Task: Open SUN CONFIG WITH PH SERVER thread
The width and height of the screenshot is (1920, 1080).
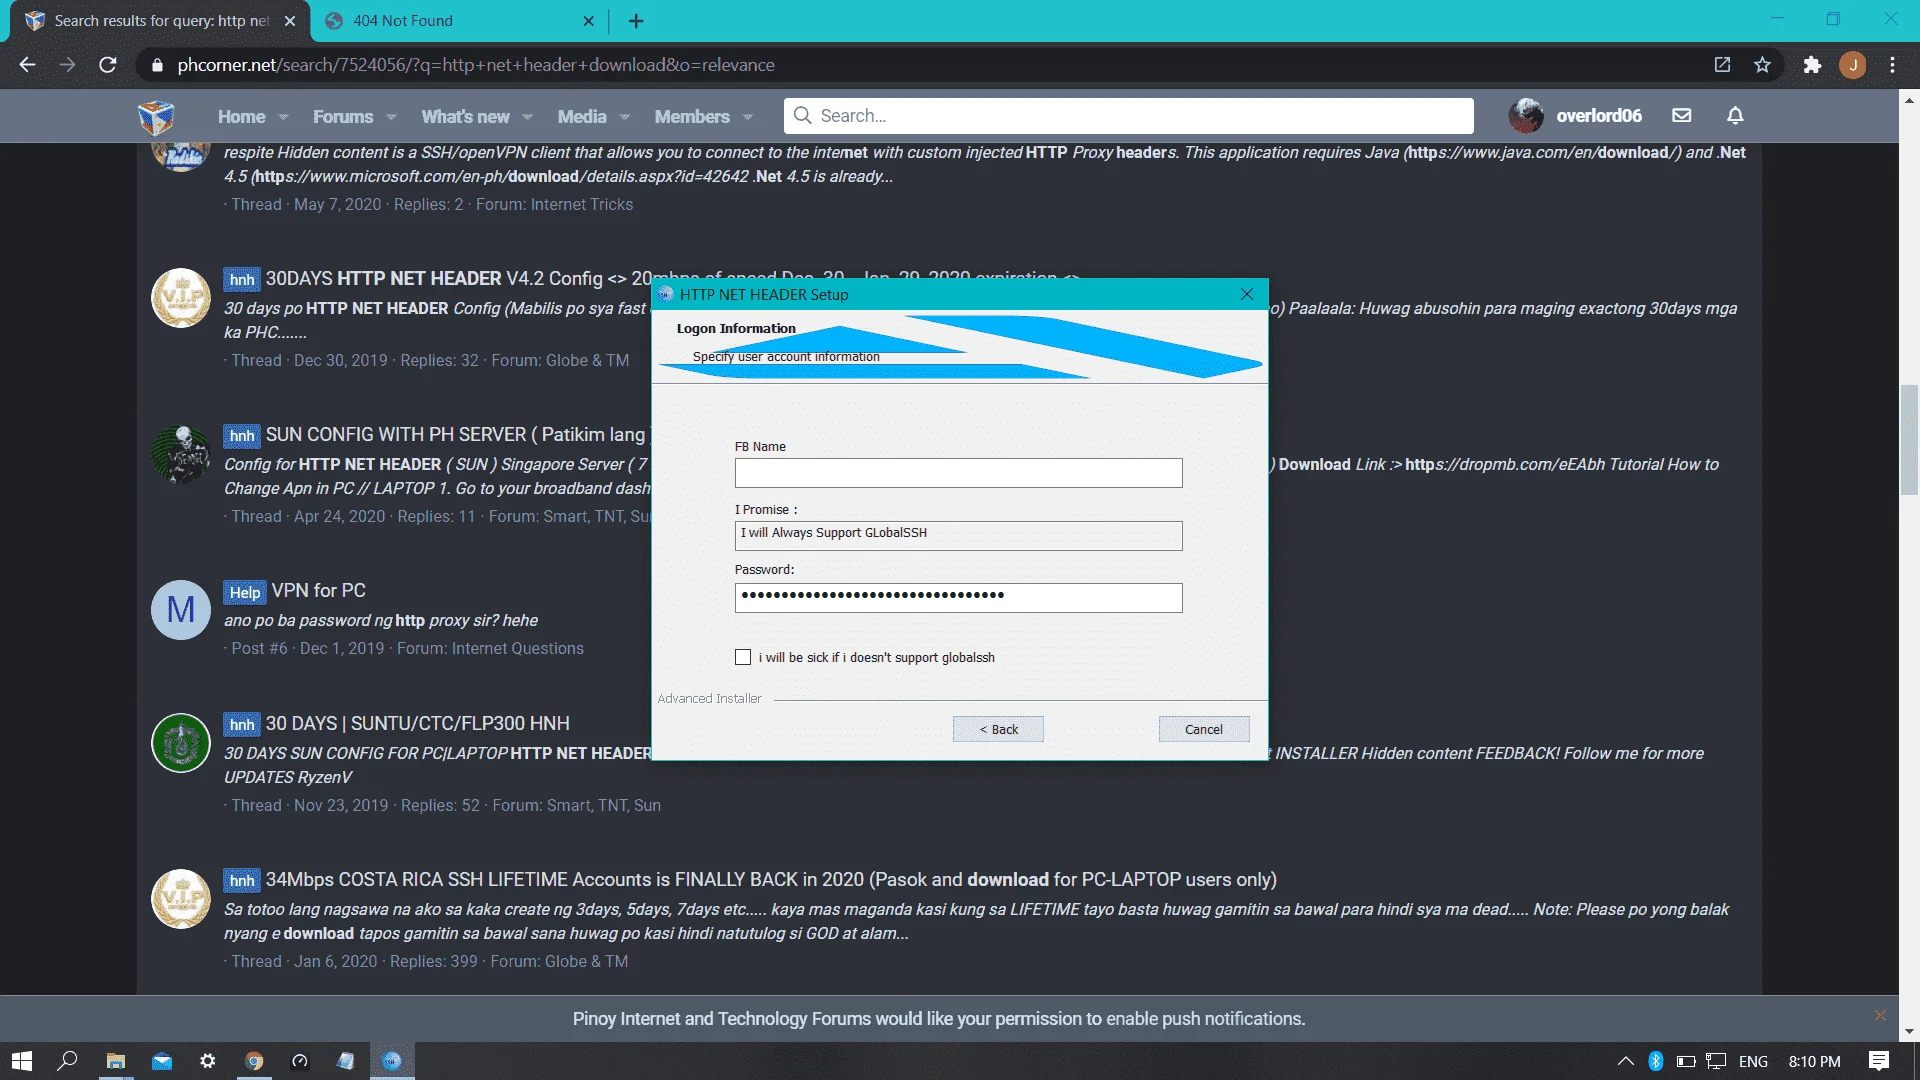Action: 457,434
